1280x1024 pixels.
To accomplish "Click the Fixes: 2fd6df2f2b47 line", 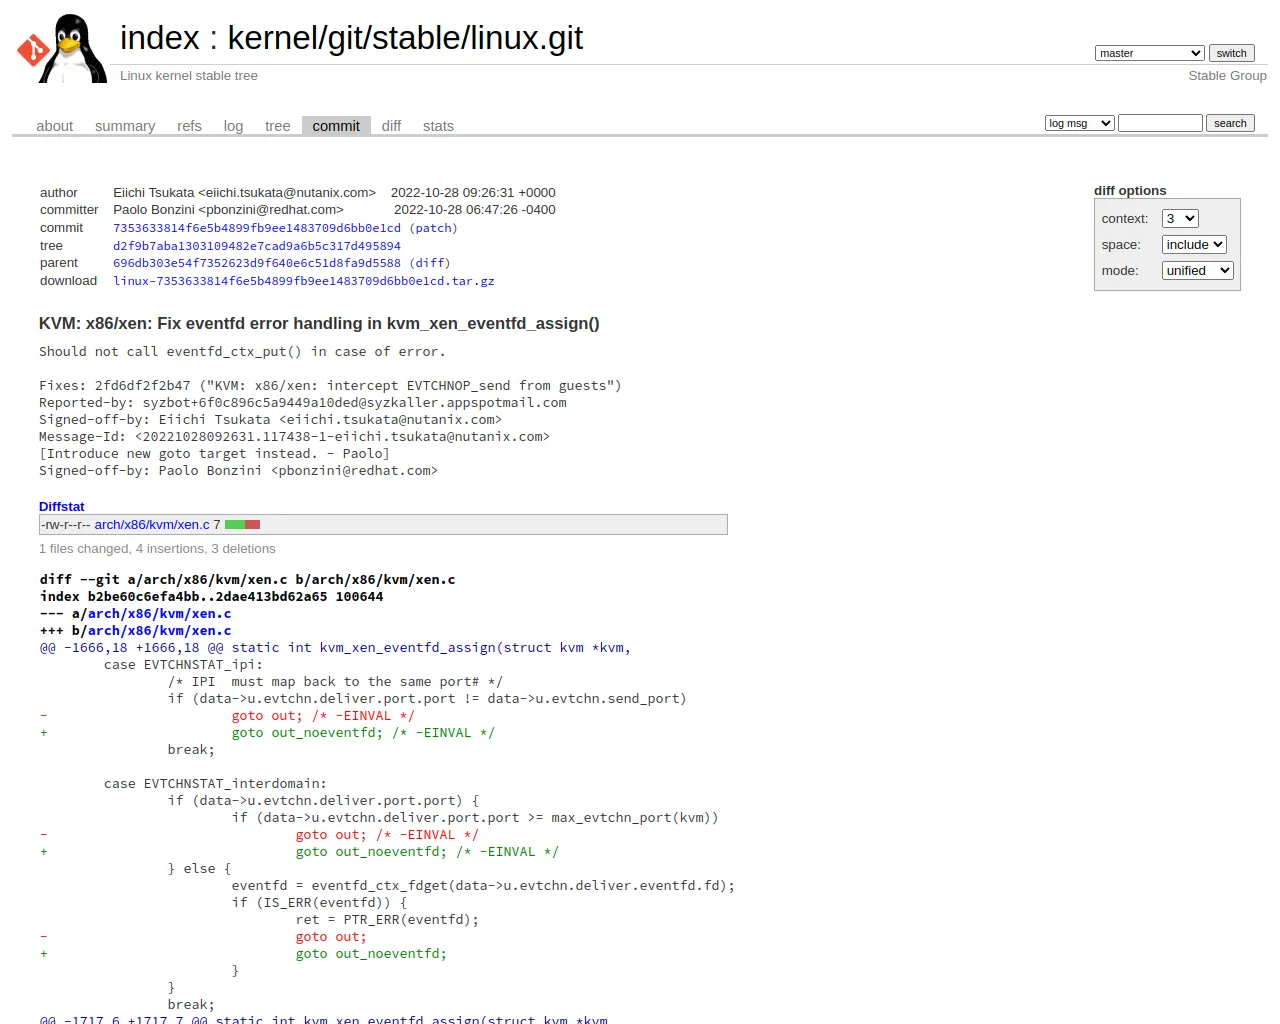I will 330,386.
